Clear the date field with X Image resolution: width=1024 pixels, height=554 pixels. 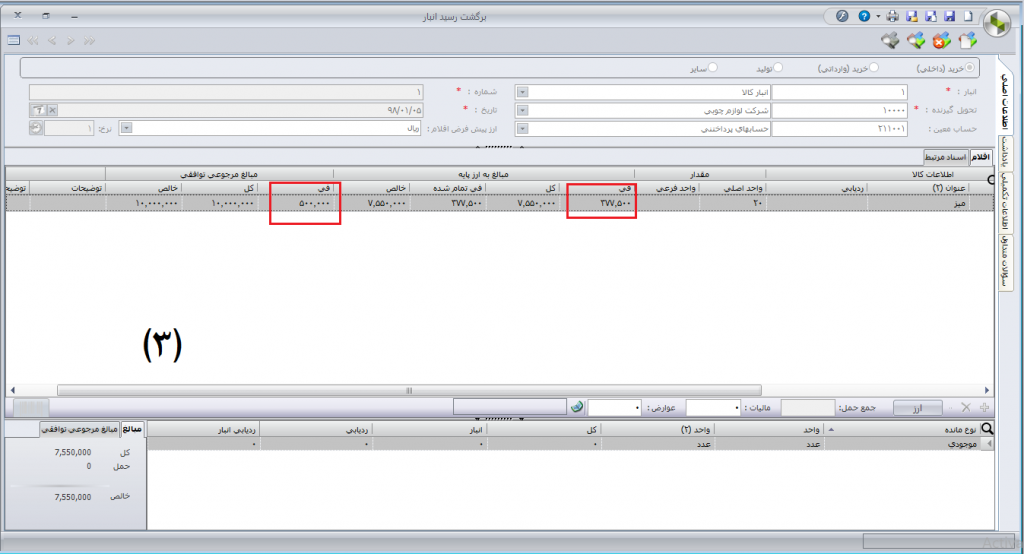point(52,110)
